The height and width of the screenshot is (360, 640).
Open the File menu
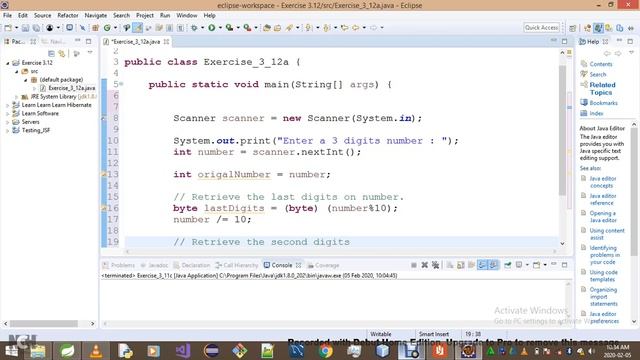(7, 16)
